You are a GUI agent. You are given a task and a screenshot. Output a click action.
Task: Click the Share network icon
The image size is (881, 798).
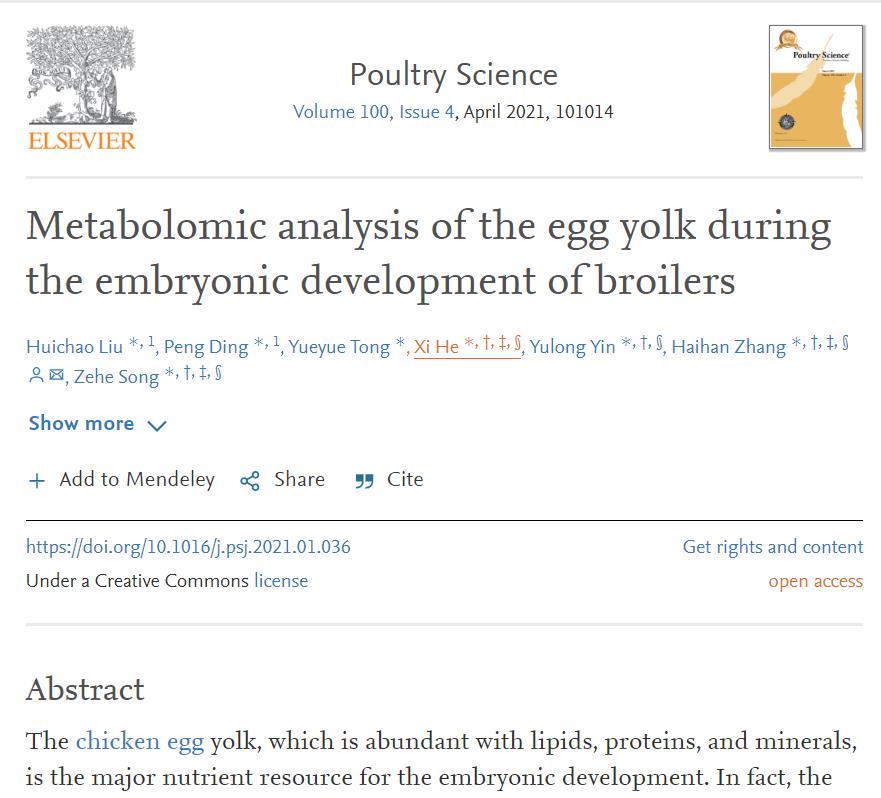click(x=250, y=481)
